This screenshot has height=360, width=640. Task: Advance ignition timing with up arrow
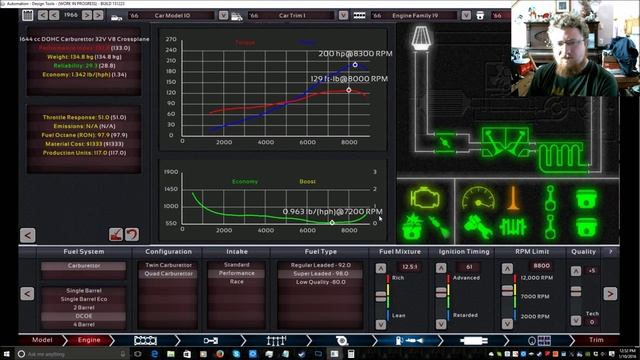click(441, 269)
